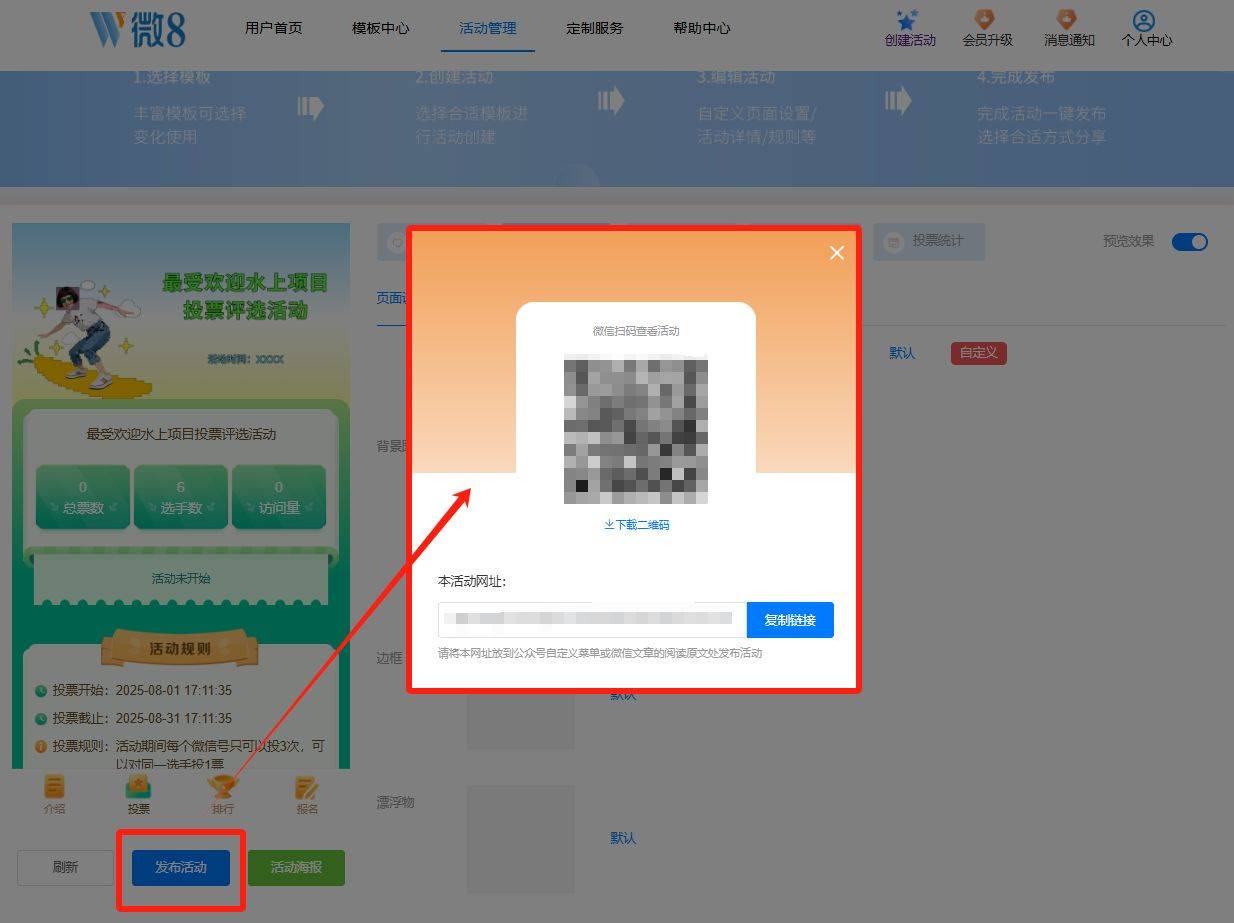This screenshot has width=1234, height=923.
Task: Click the 下载二维码 link
Action: (637, 524)
